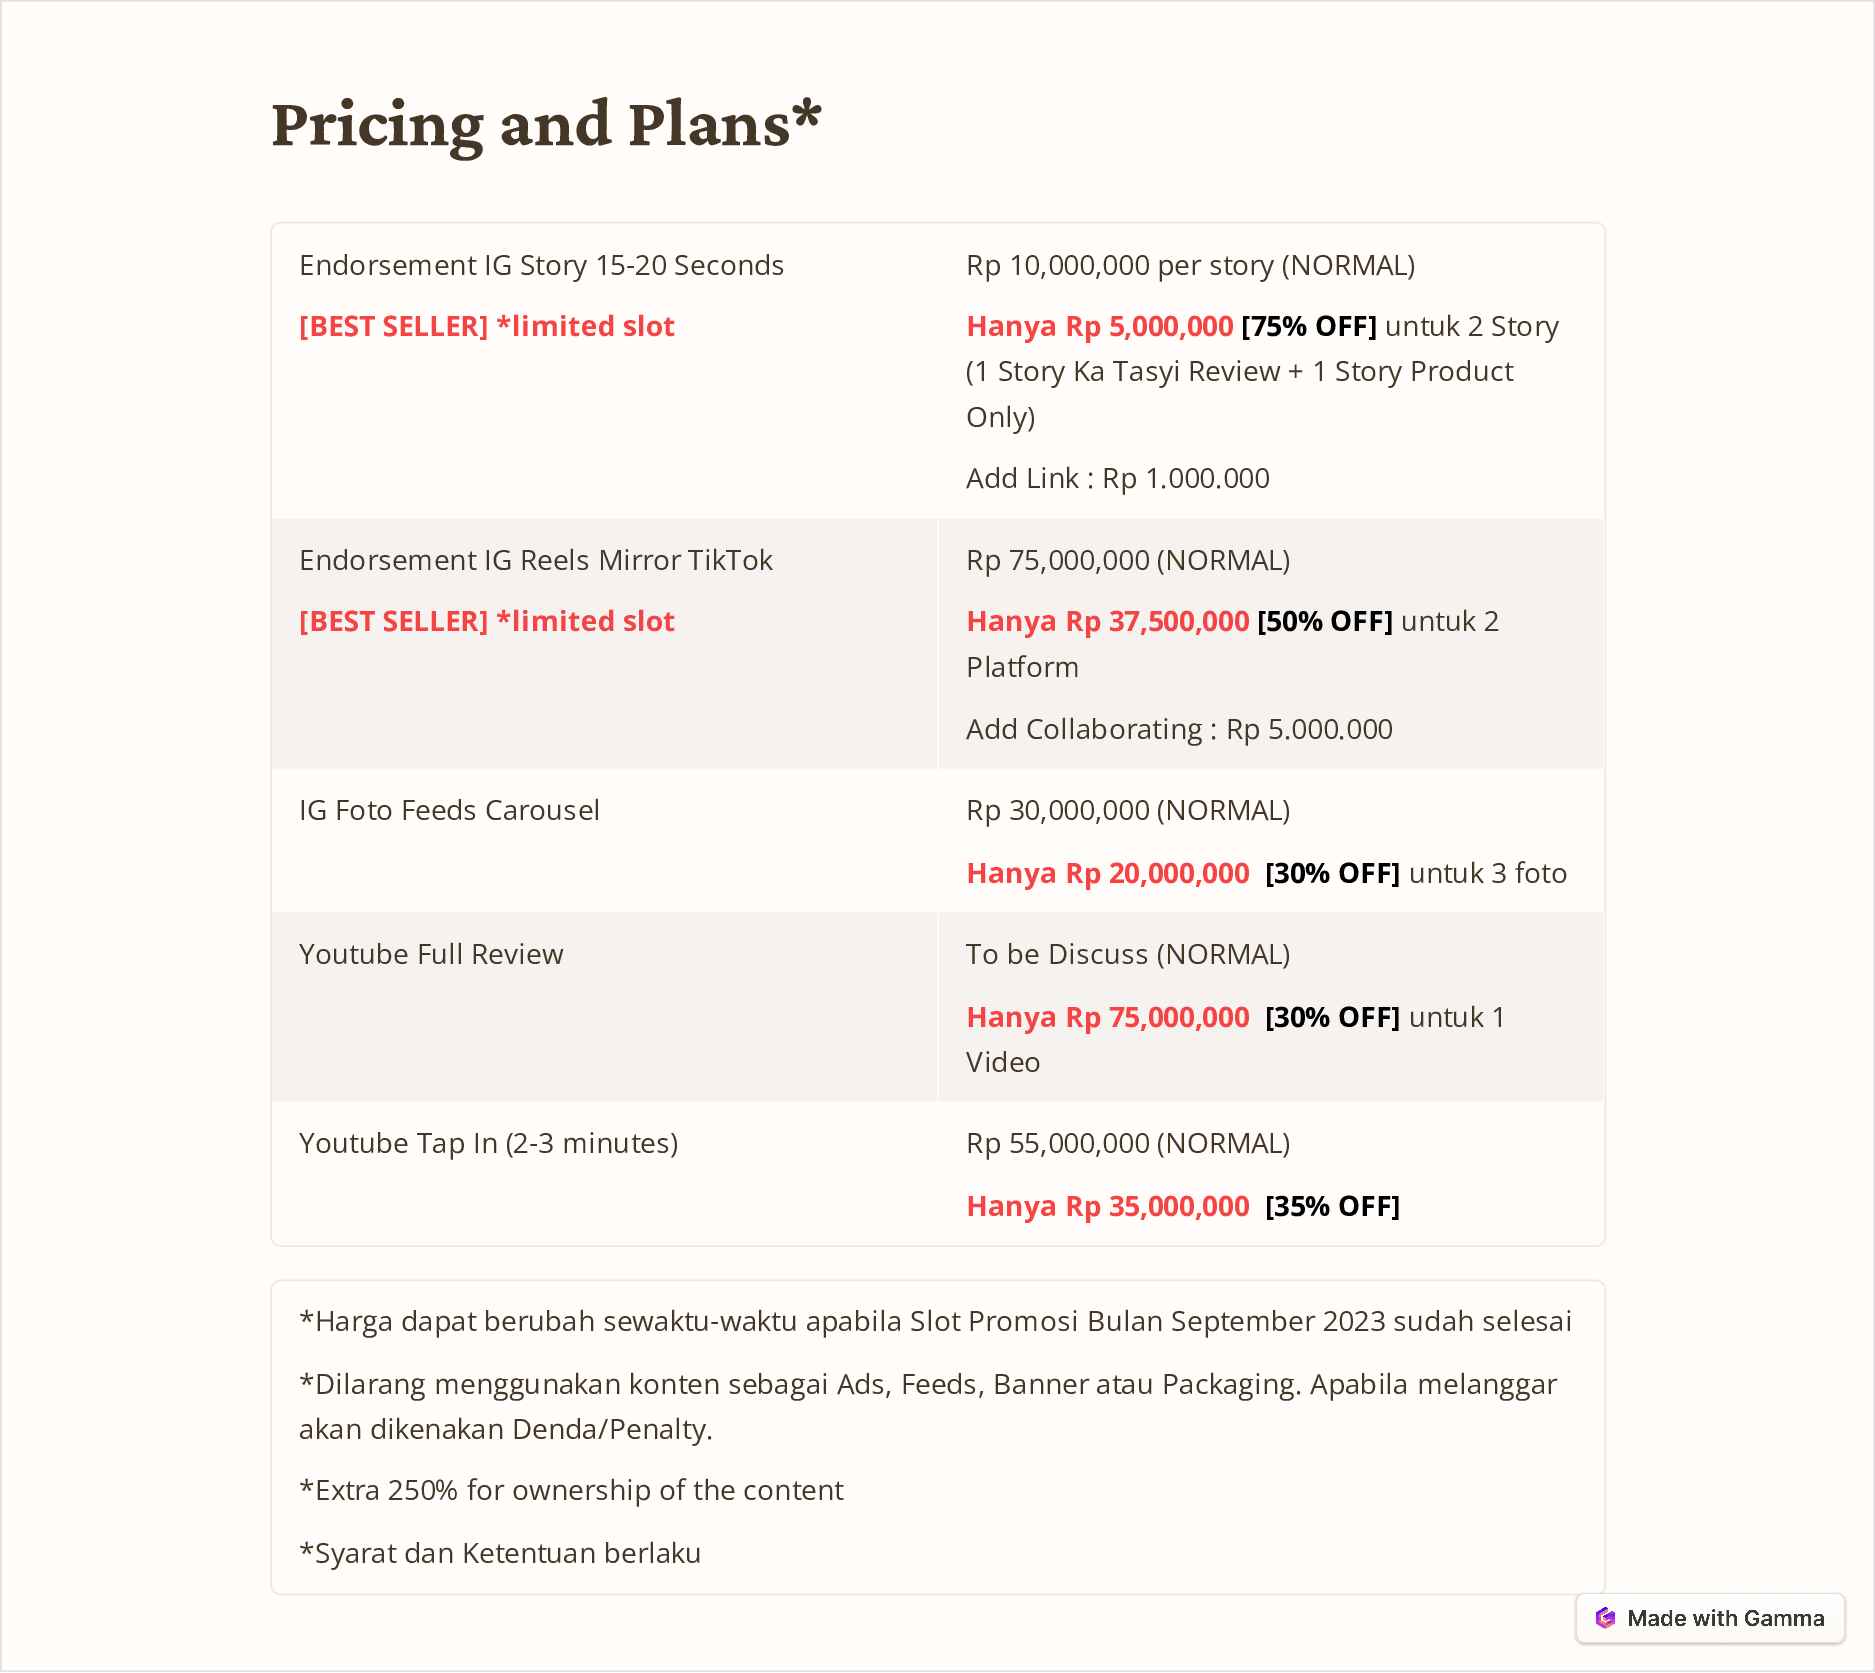Screen dimensions: 1875x1673
Task: Click the first BEST SELLER limited slot label
Action: point(487,326)
